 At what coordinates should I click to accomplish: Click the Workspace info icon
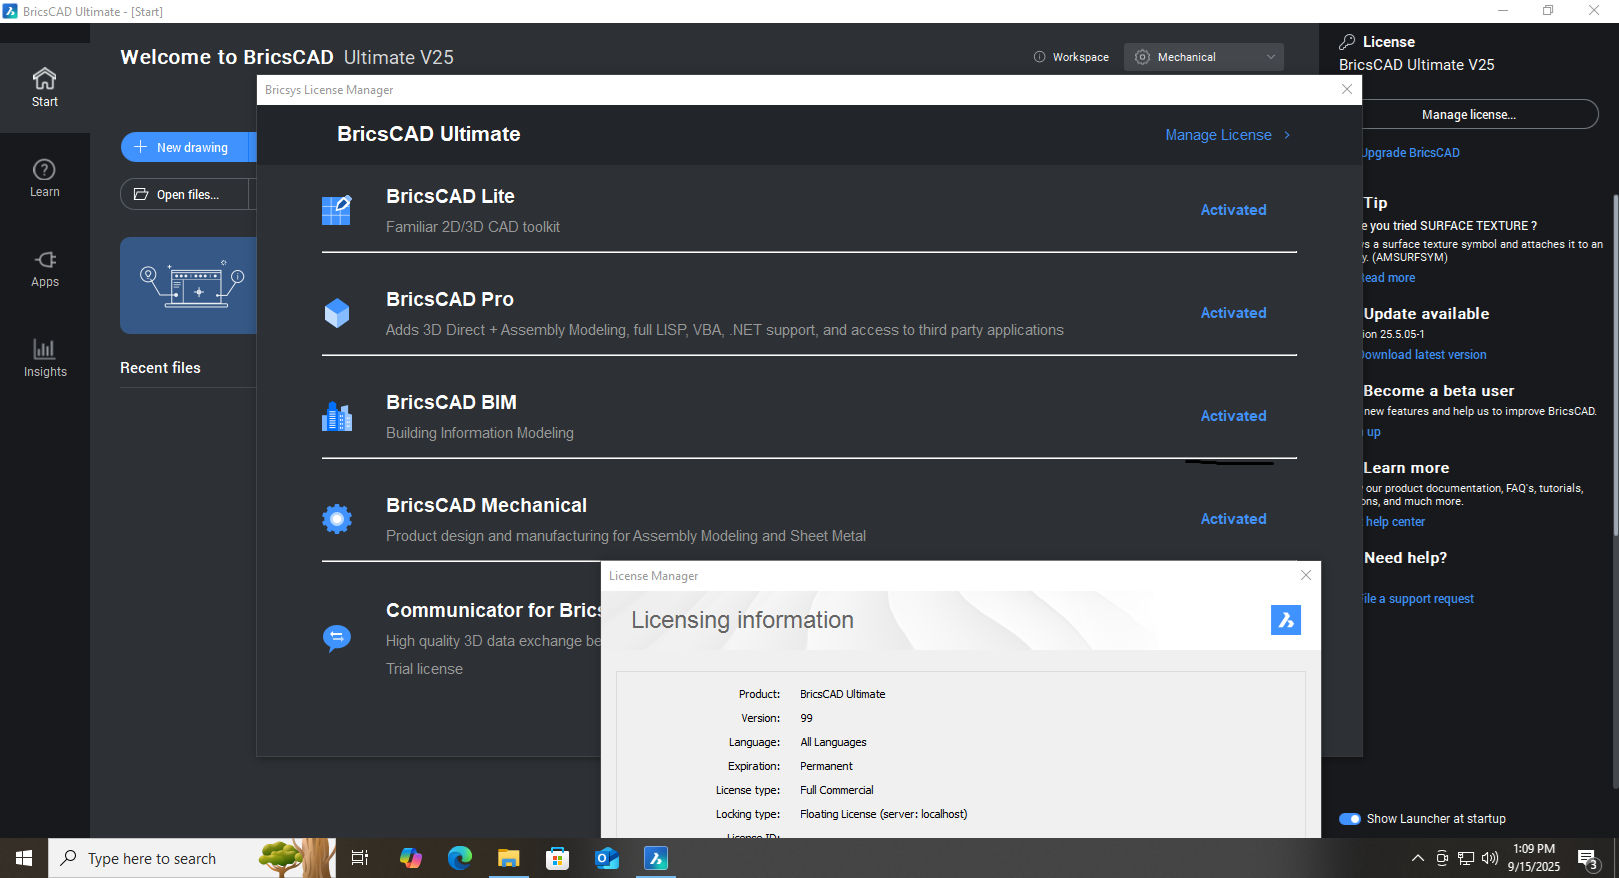[1039, 57]
